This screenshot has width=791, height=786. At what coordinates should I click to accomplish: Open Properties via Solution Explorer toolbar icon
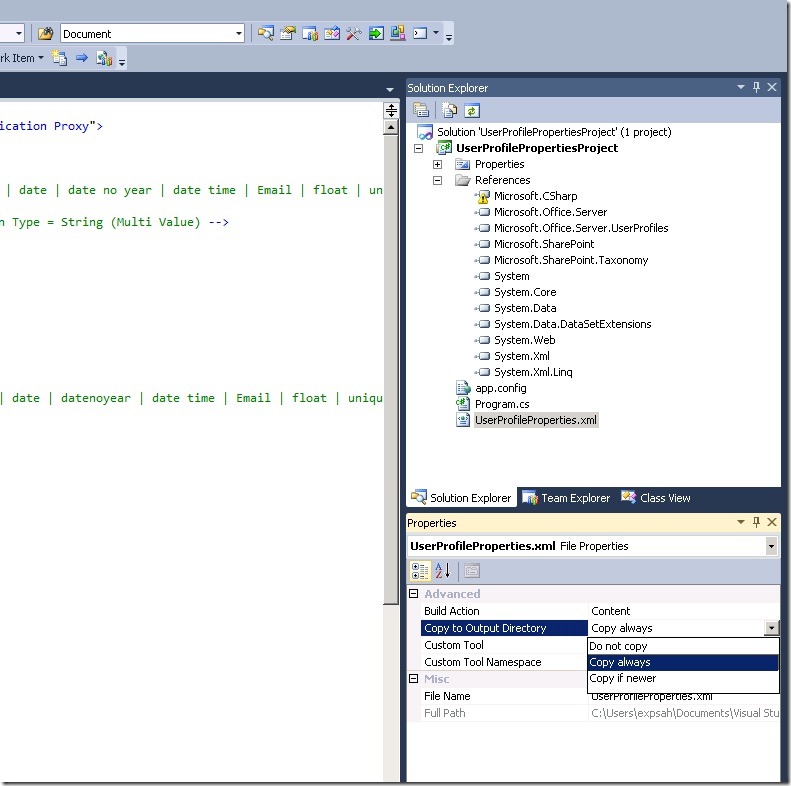pos(421,111)
